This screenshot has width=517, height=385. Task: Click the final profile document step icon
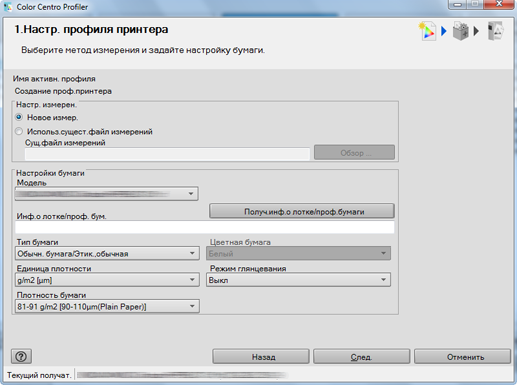496,31
